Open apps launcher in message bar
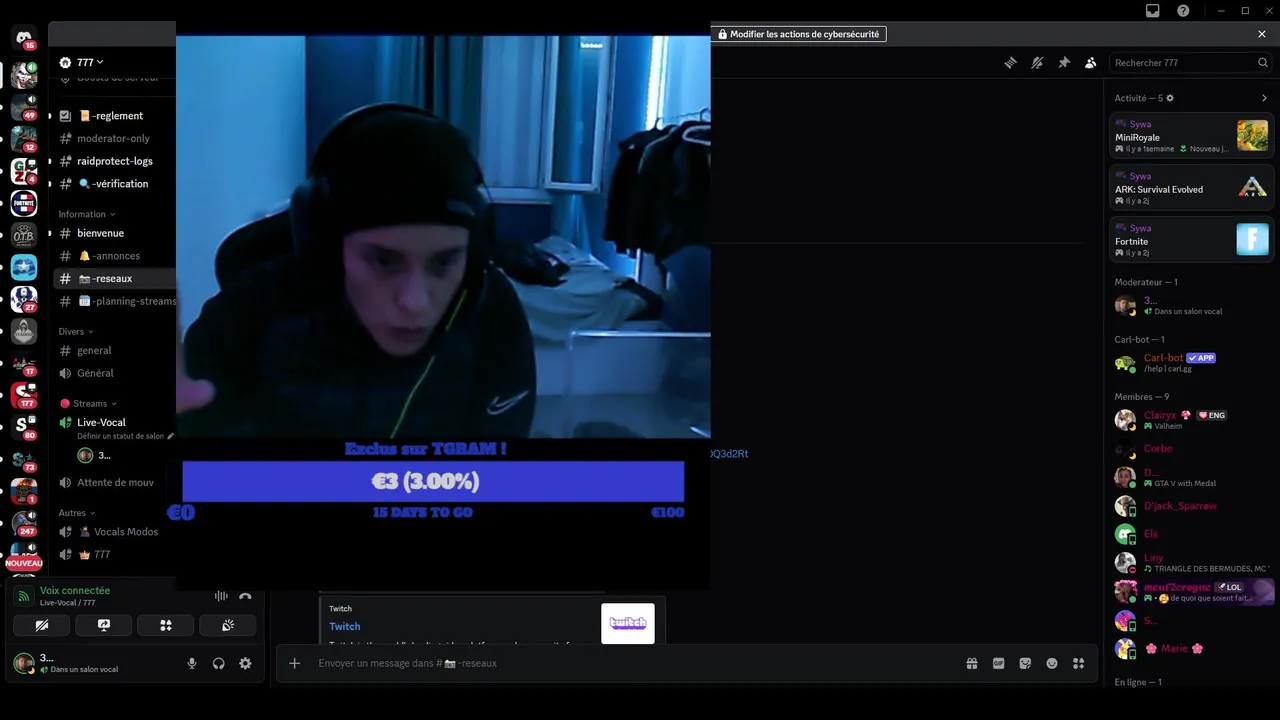The image size is (1280, 720). (x=1078, y=663)
